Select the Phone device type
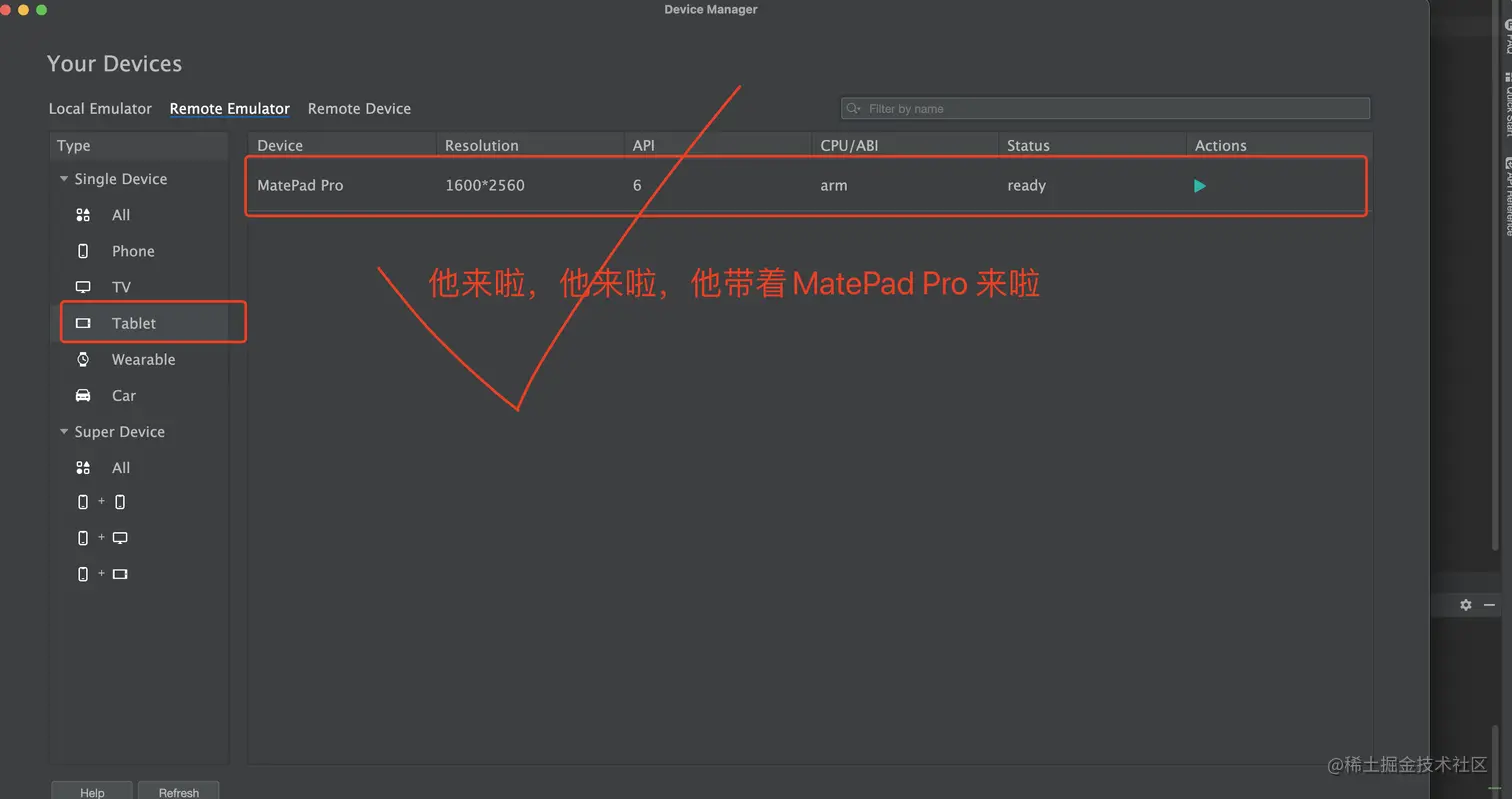 [139, 251]
